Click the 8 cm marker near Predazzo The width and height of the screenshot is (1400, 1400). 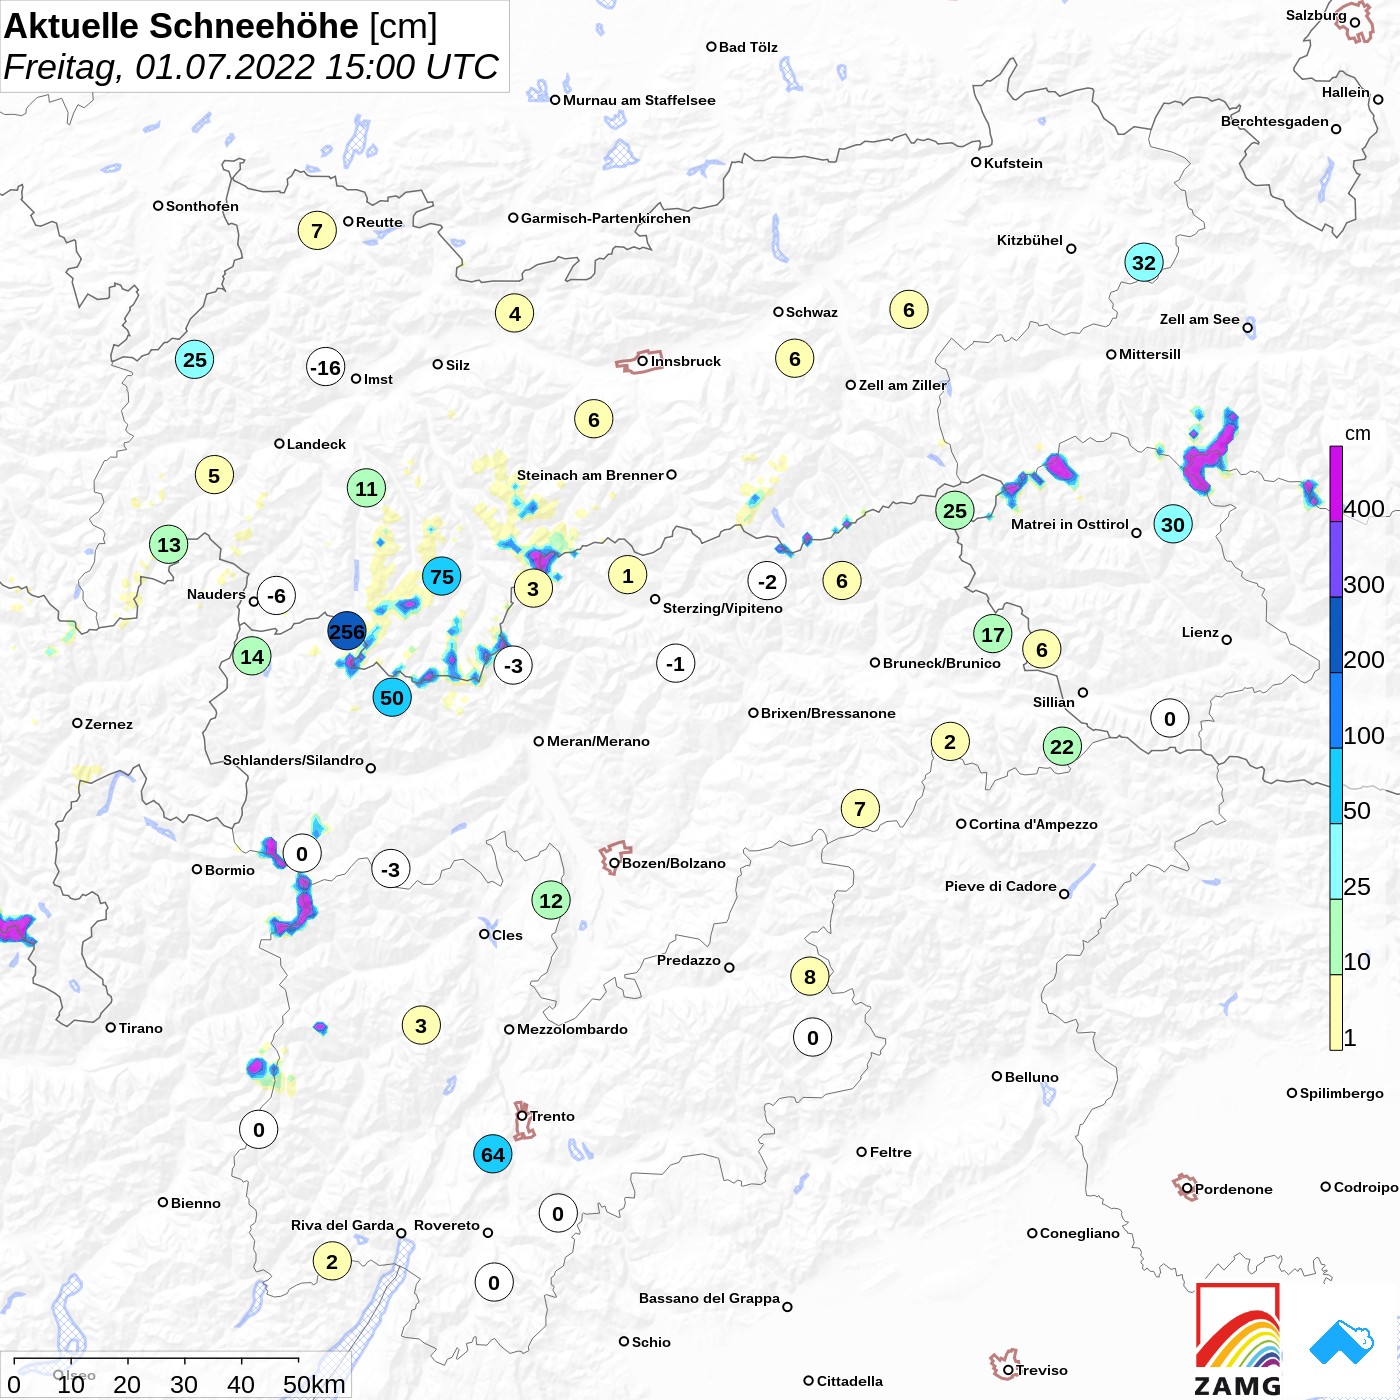810,977
